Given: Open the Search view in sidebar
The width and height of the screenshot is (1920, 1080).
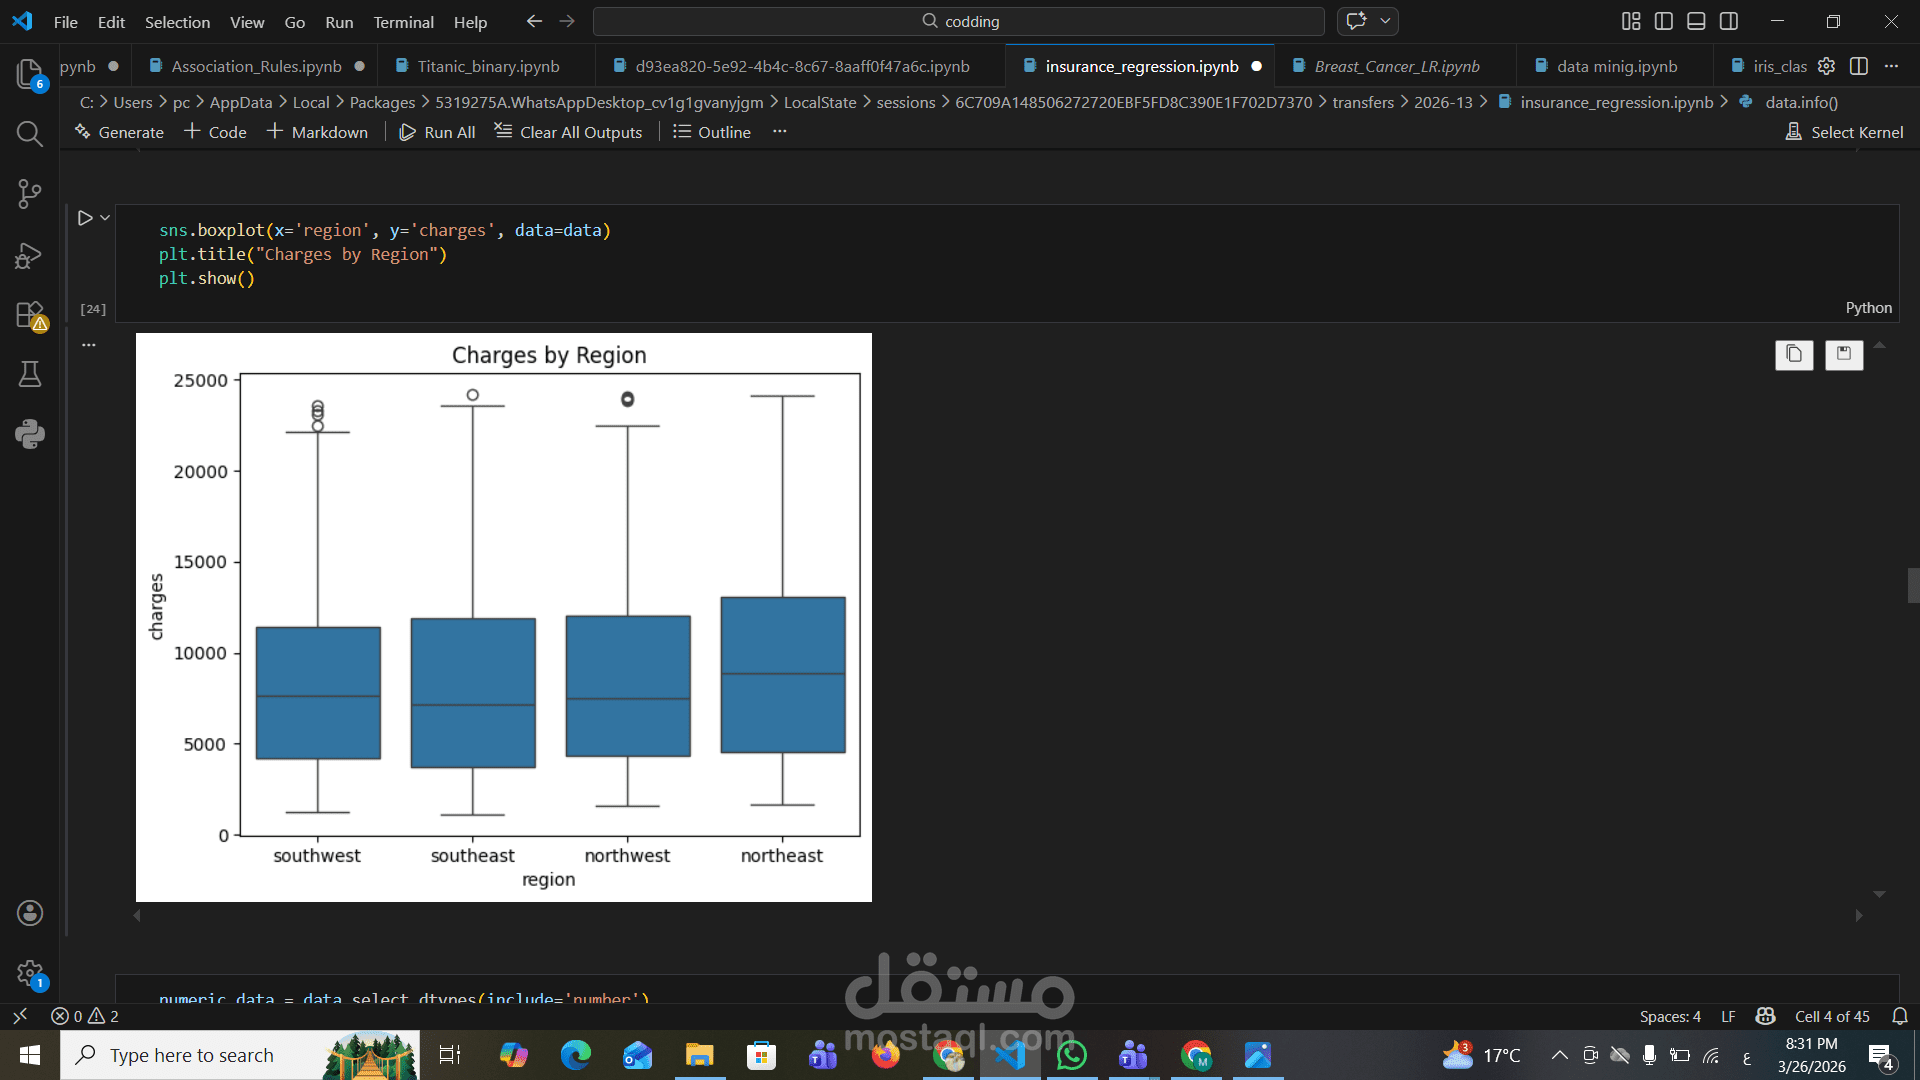Looking at the screenshot, I should point(29,133).
